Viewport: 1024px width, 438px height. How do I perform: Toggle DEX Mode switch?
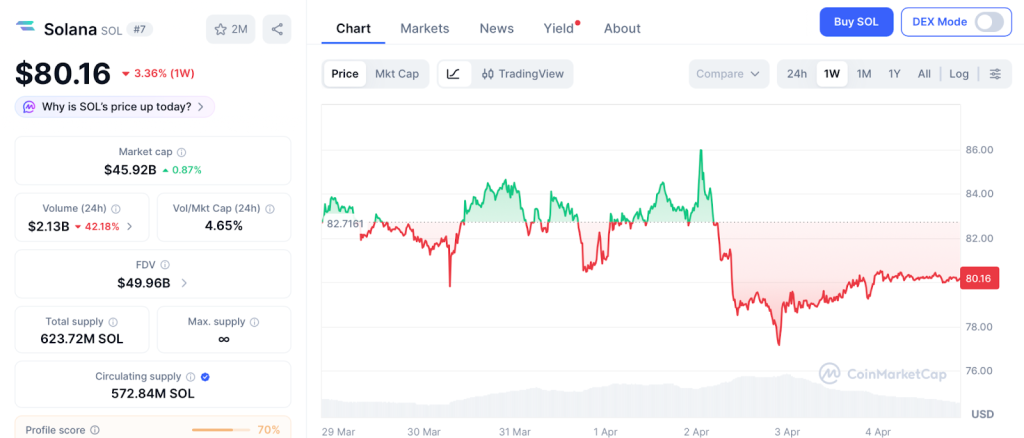pos(987,22)
